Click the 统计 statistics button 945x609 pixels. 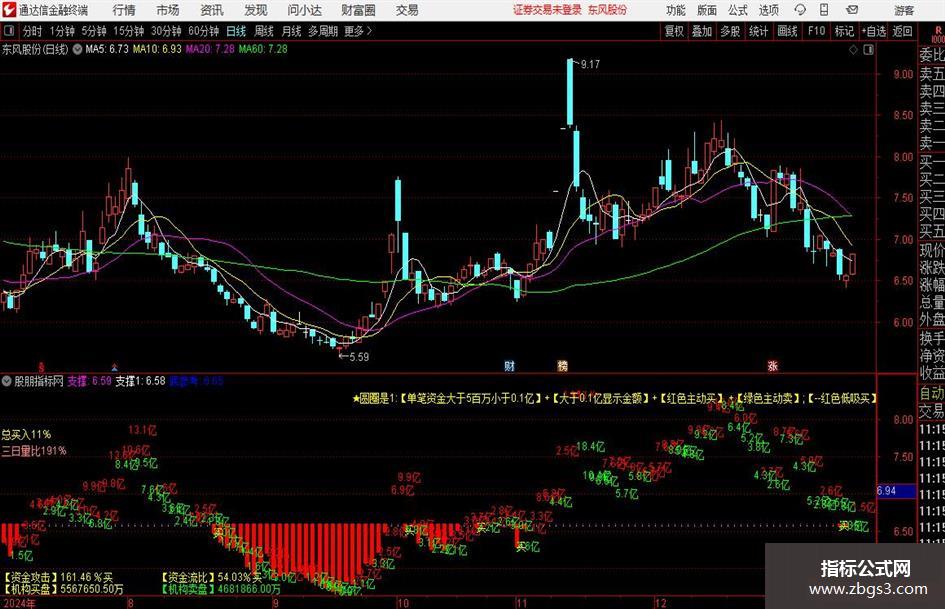tap(758, 31)
